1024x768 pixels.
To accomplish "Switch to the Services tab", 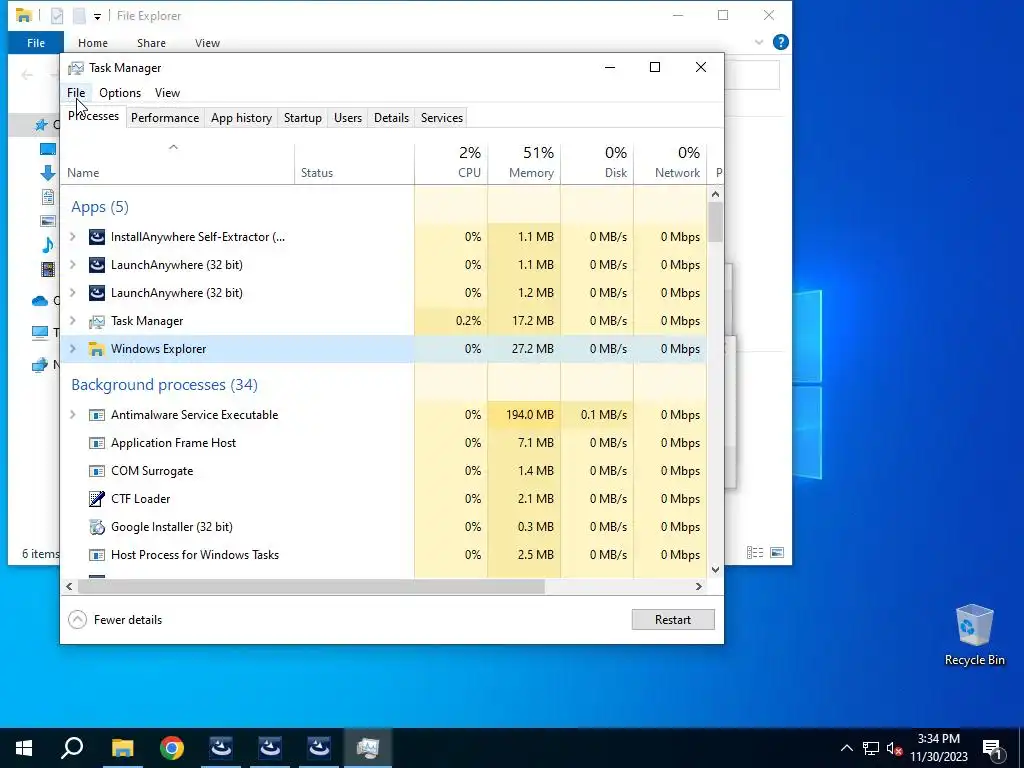I will pos(441,118).
